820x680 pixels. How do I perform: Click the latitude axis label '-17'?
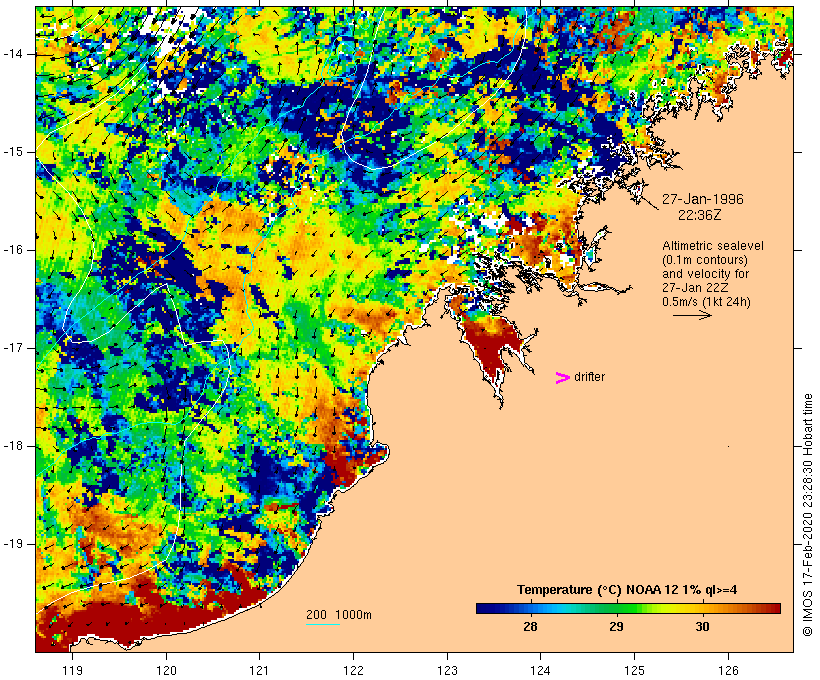tap(13, 348)
